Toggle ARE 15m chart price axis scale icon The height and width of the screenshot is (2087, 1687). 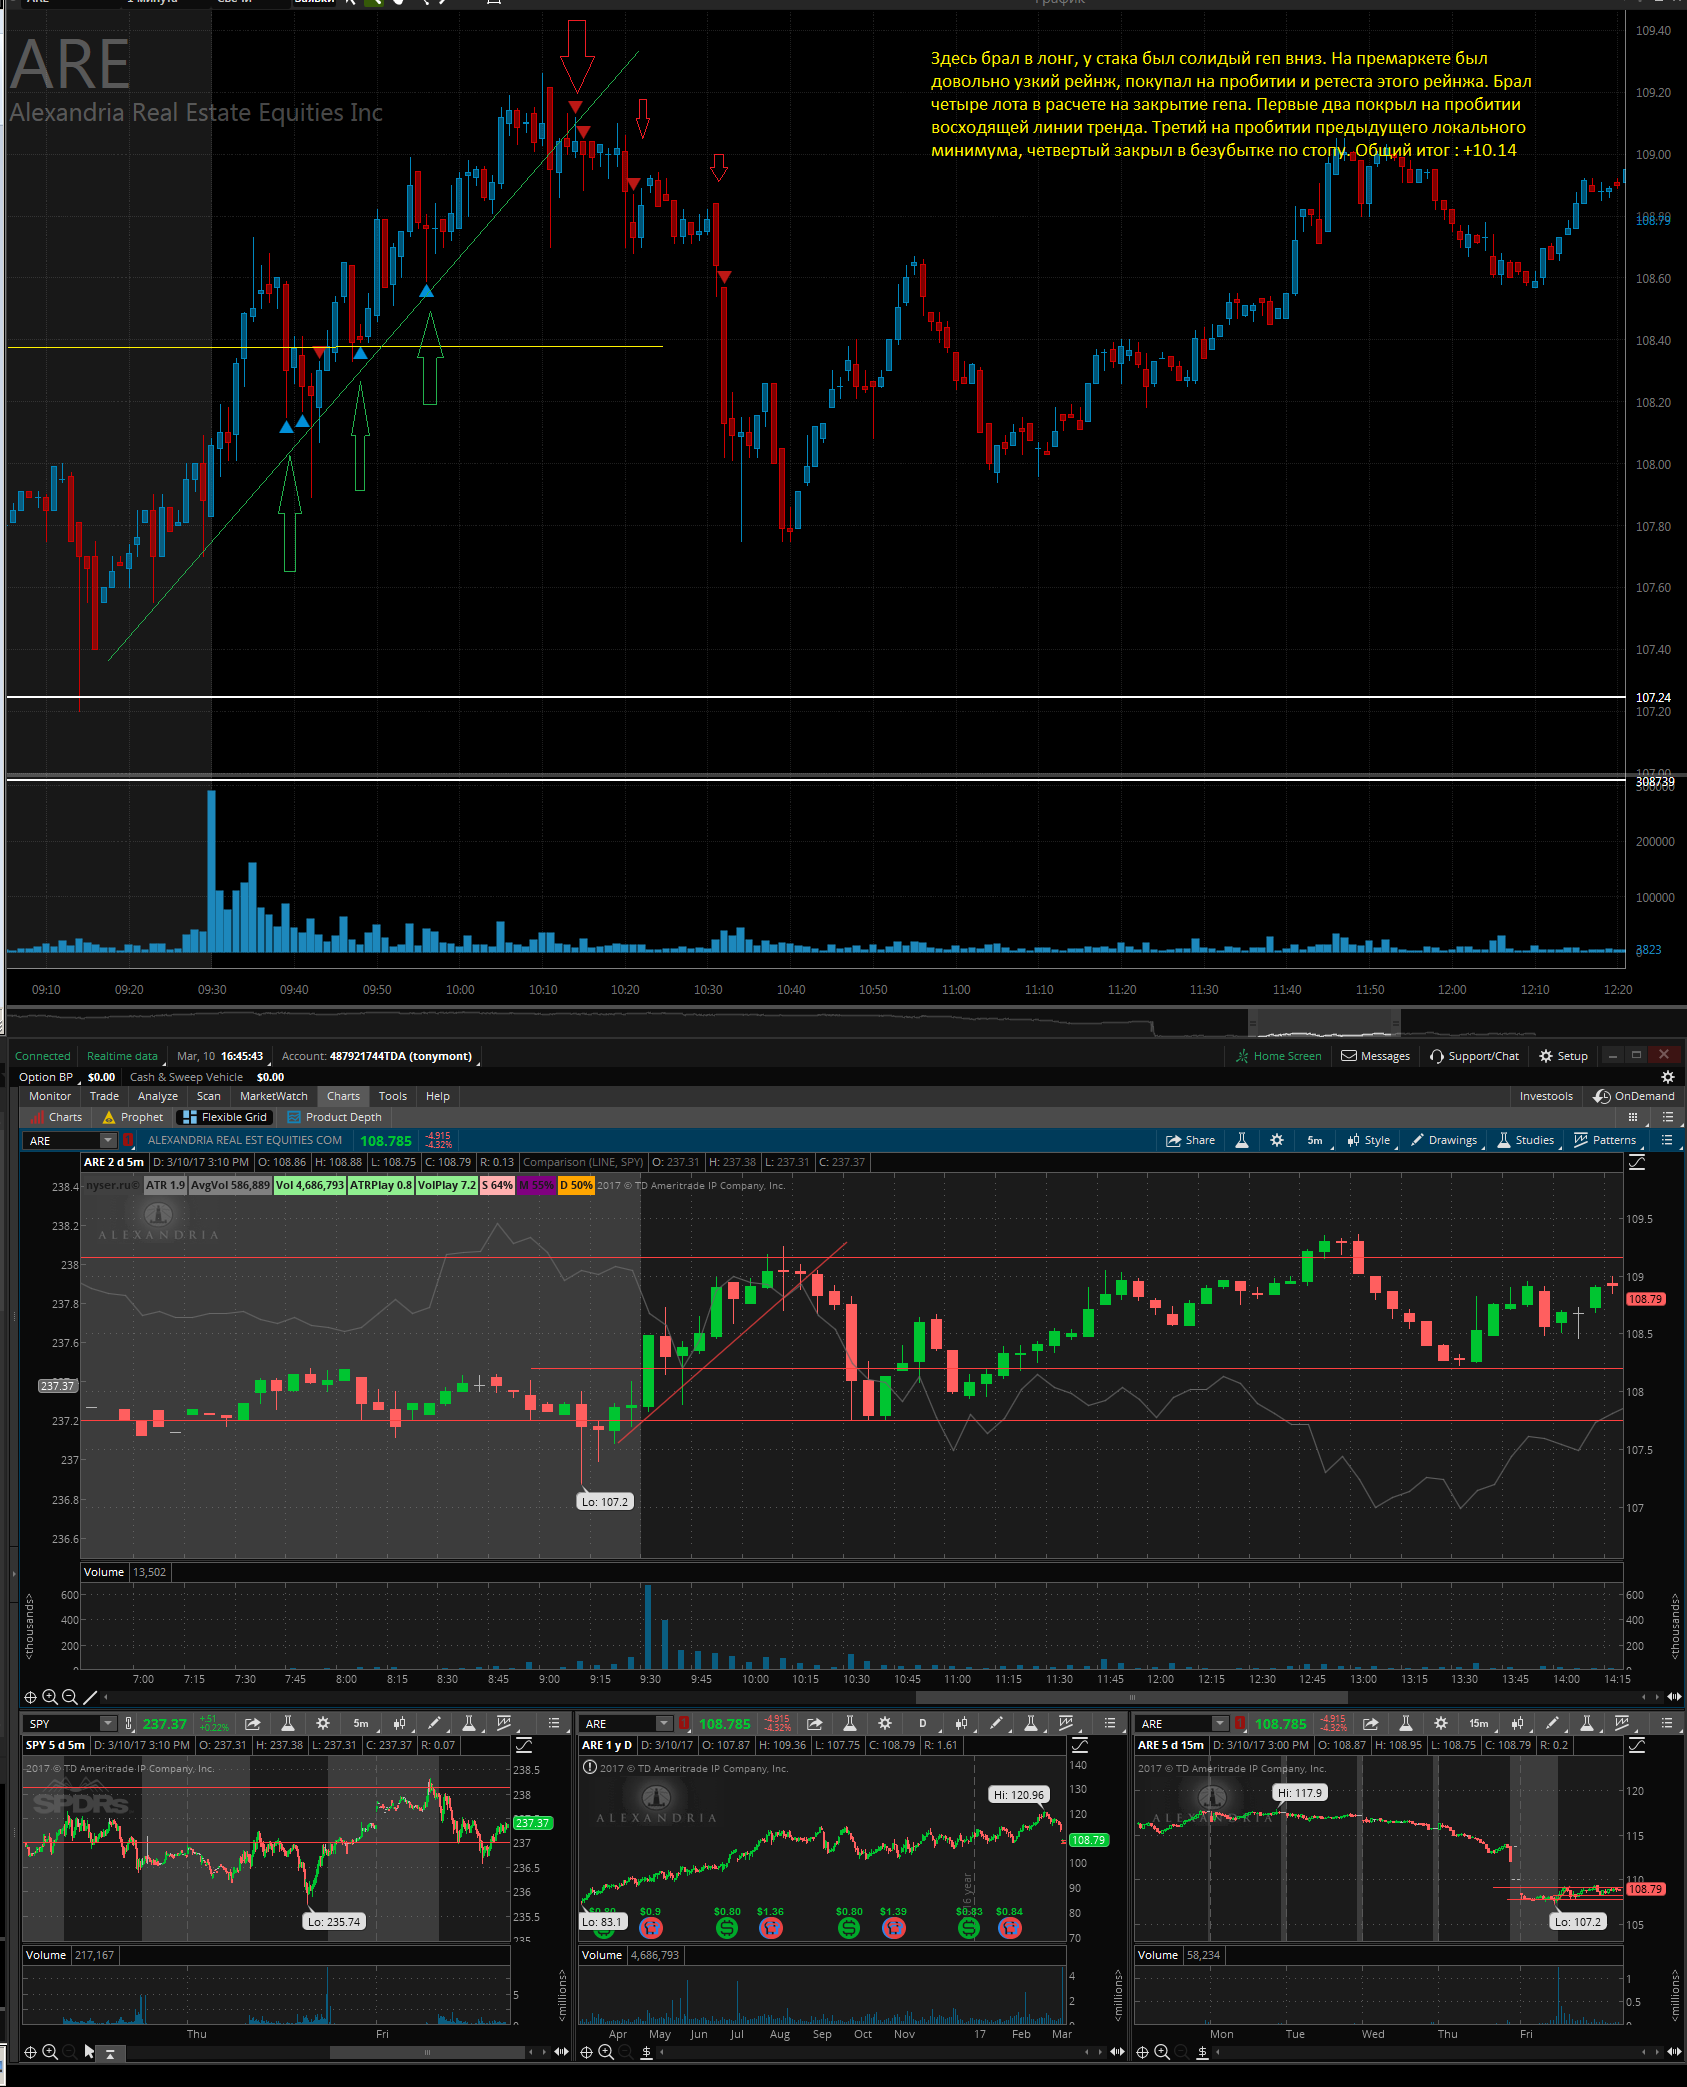point(1637,1745)
